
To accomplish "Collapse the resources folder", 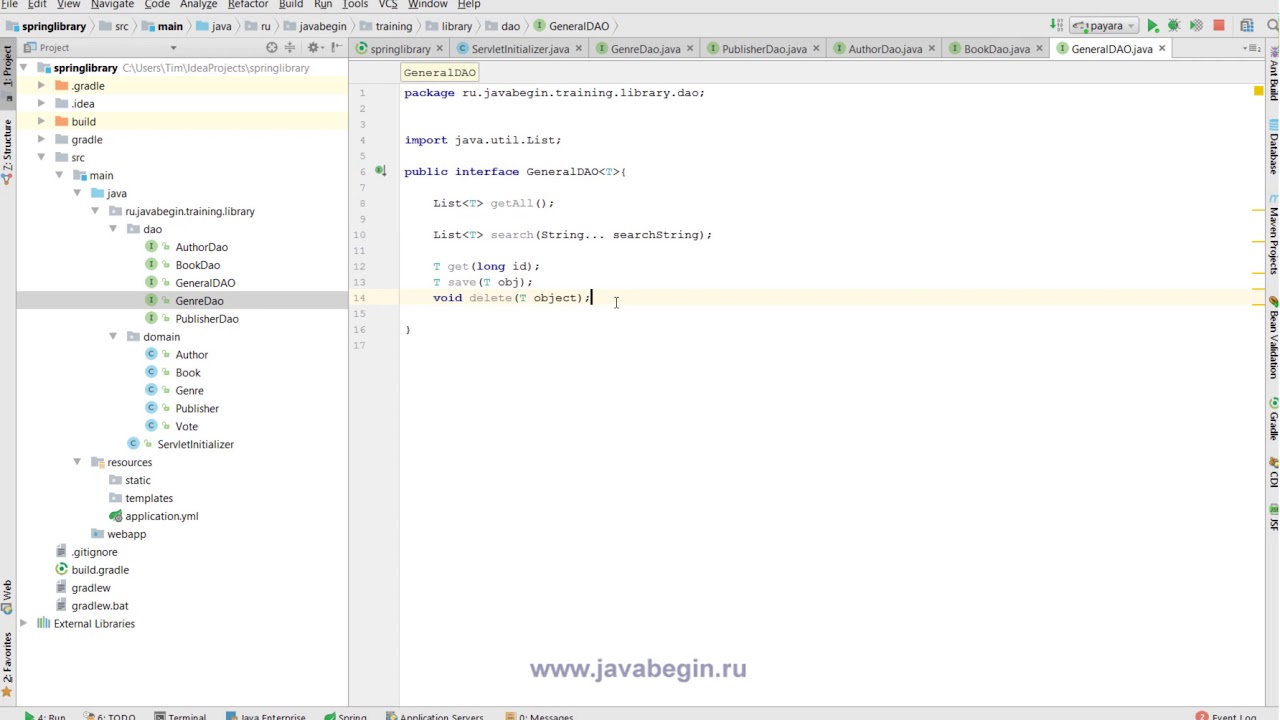I will pos(77,462).
